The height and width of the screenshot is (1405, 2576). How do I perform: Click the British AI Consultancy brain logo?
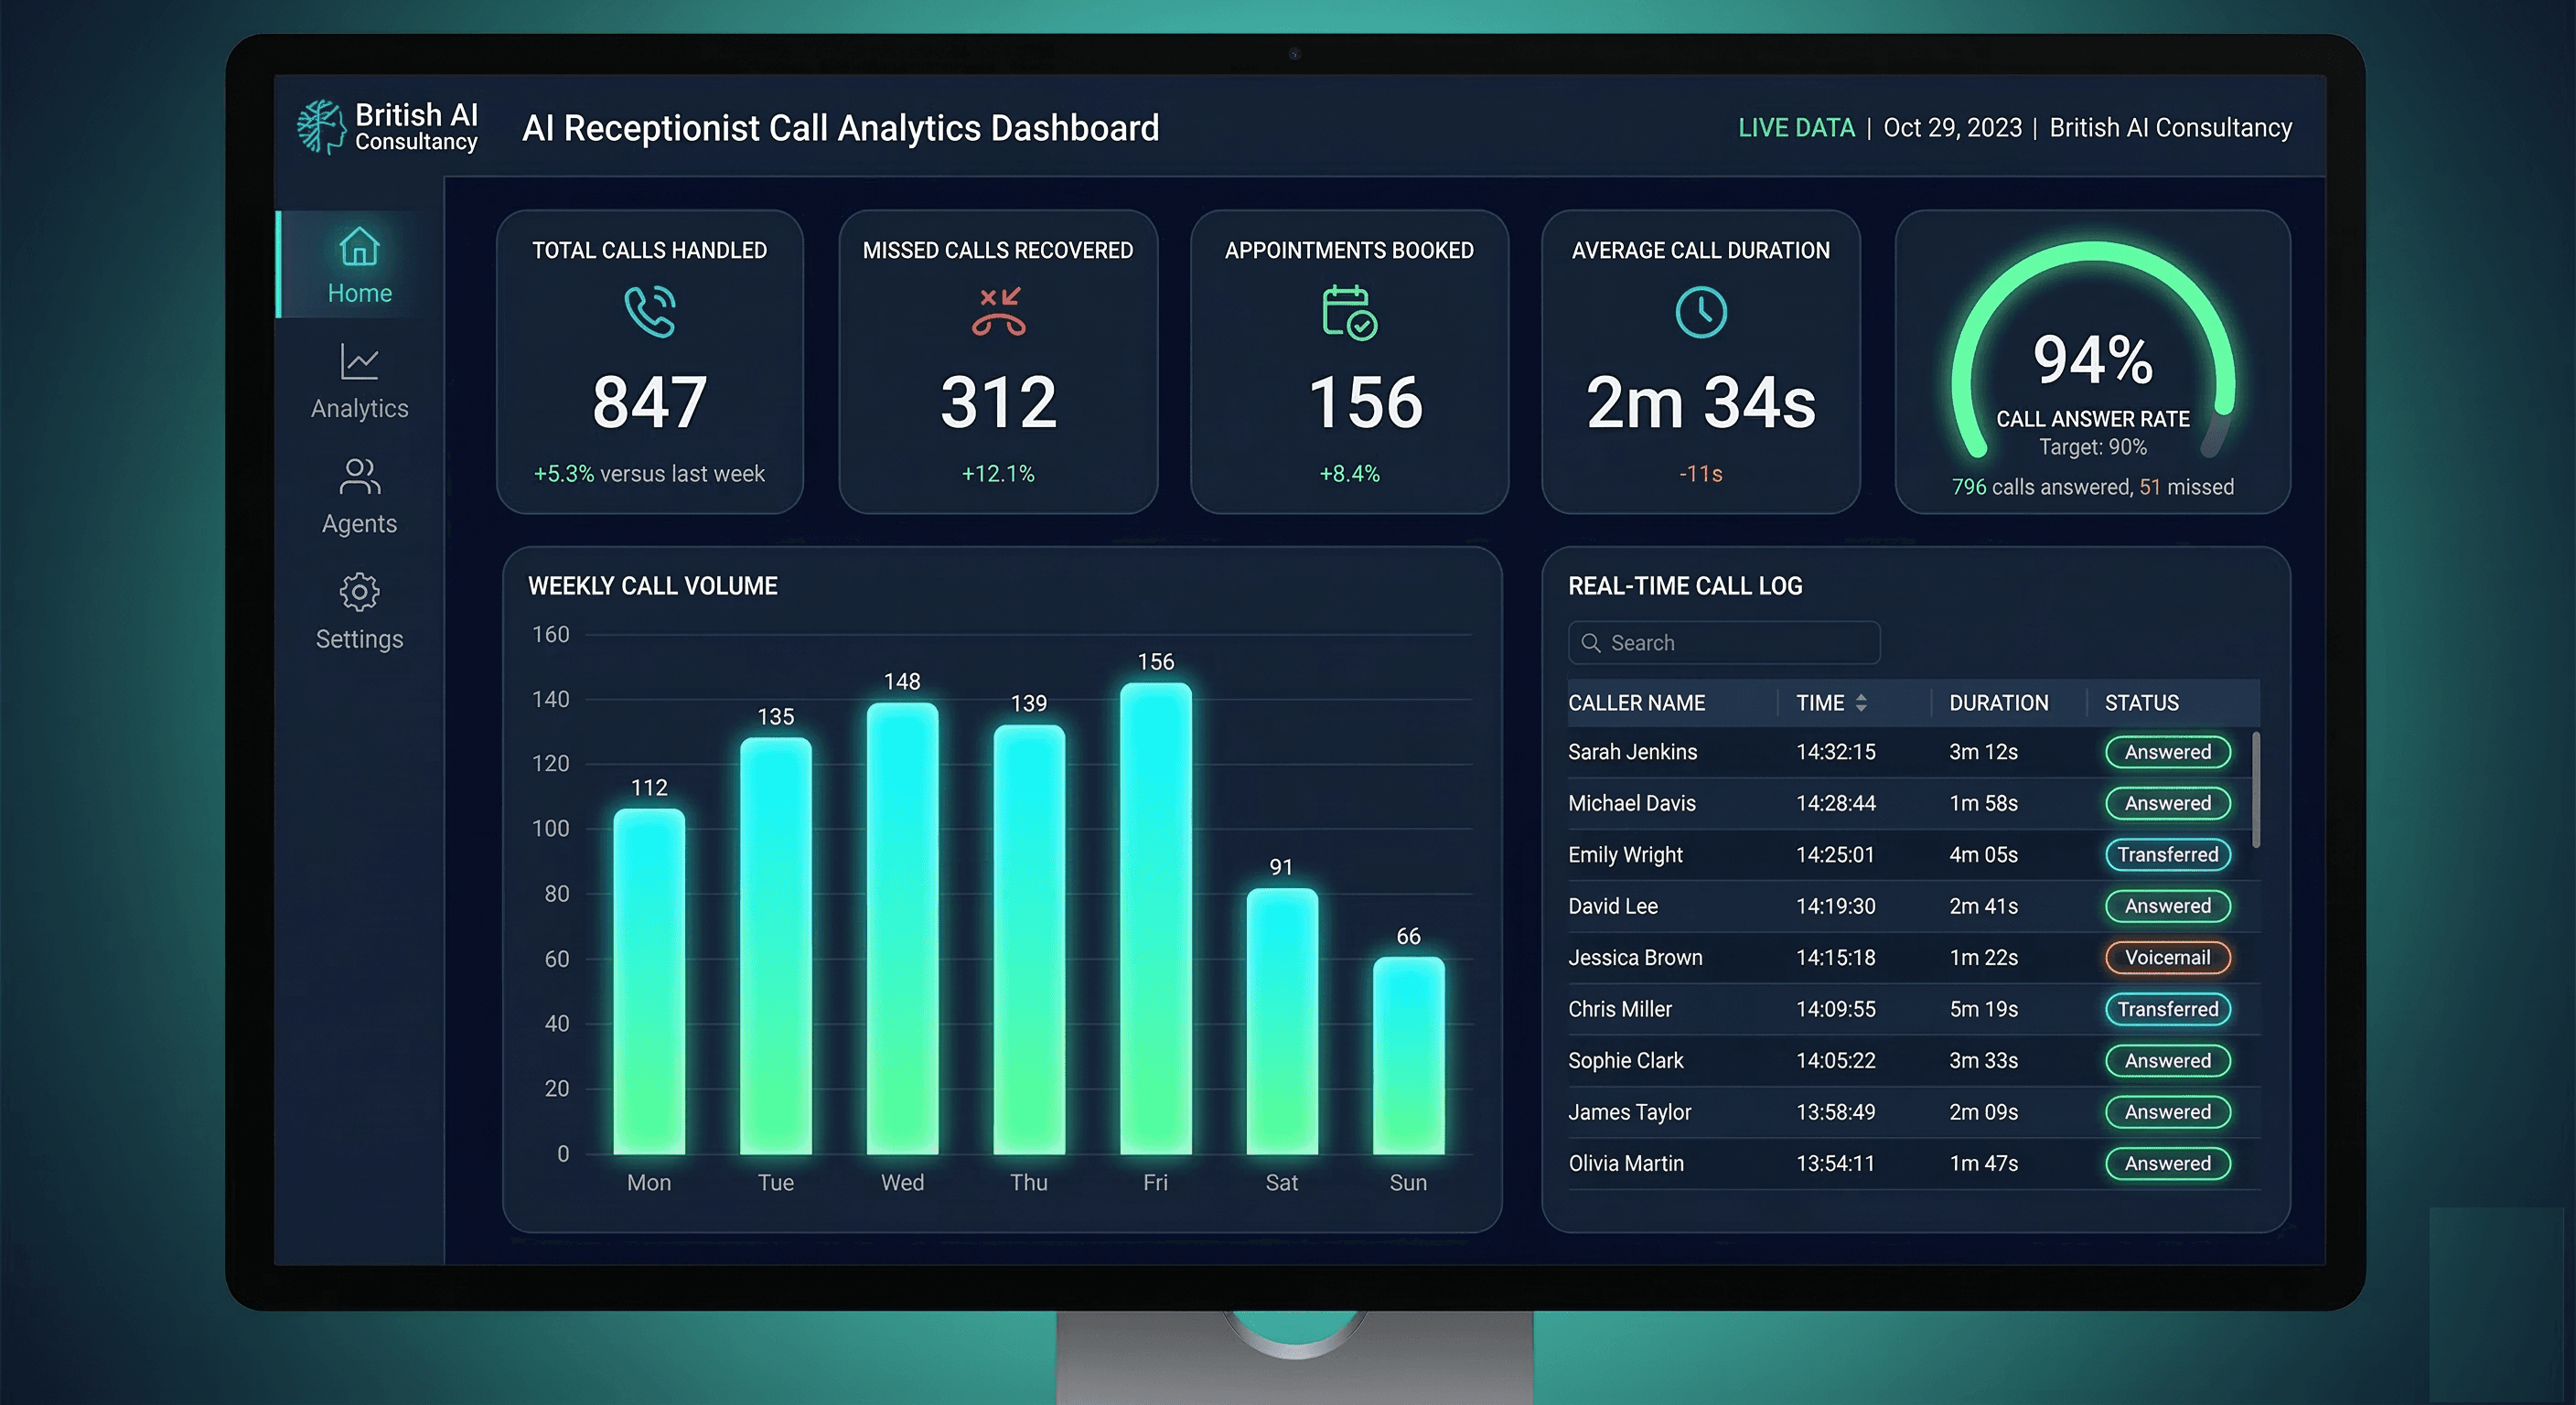tap(320, 127)
